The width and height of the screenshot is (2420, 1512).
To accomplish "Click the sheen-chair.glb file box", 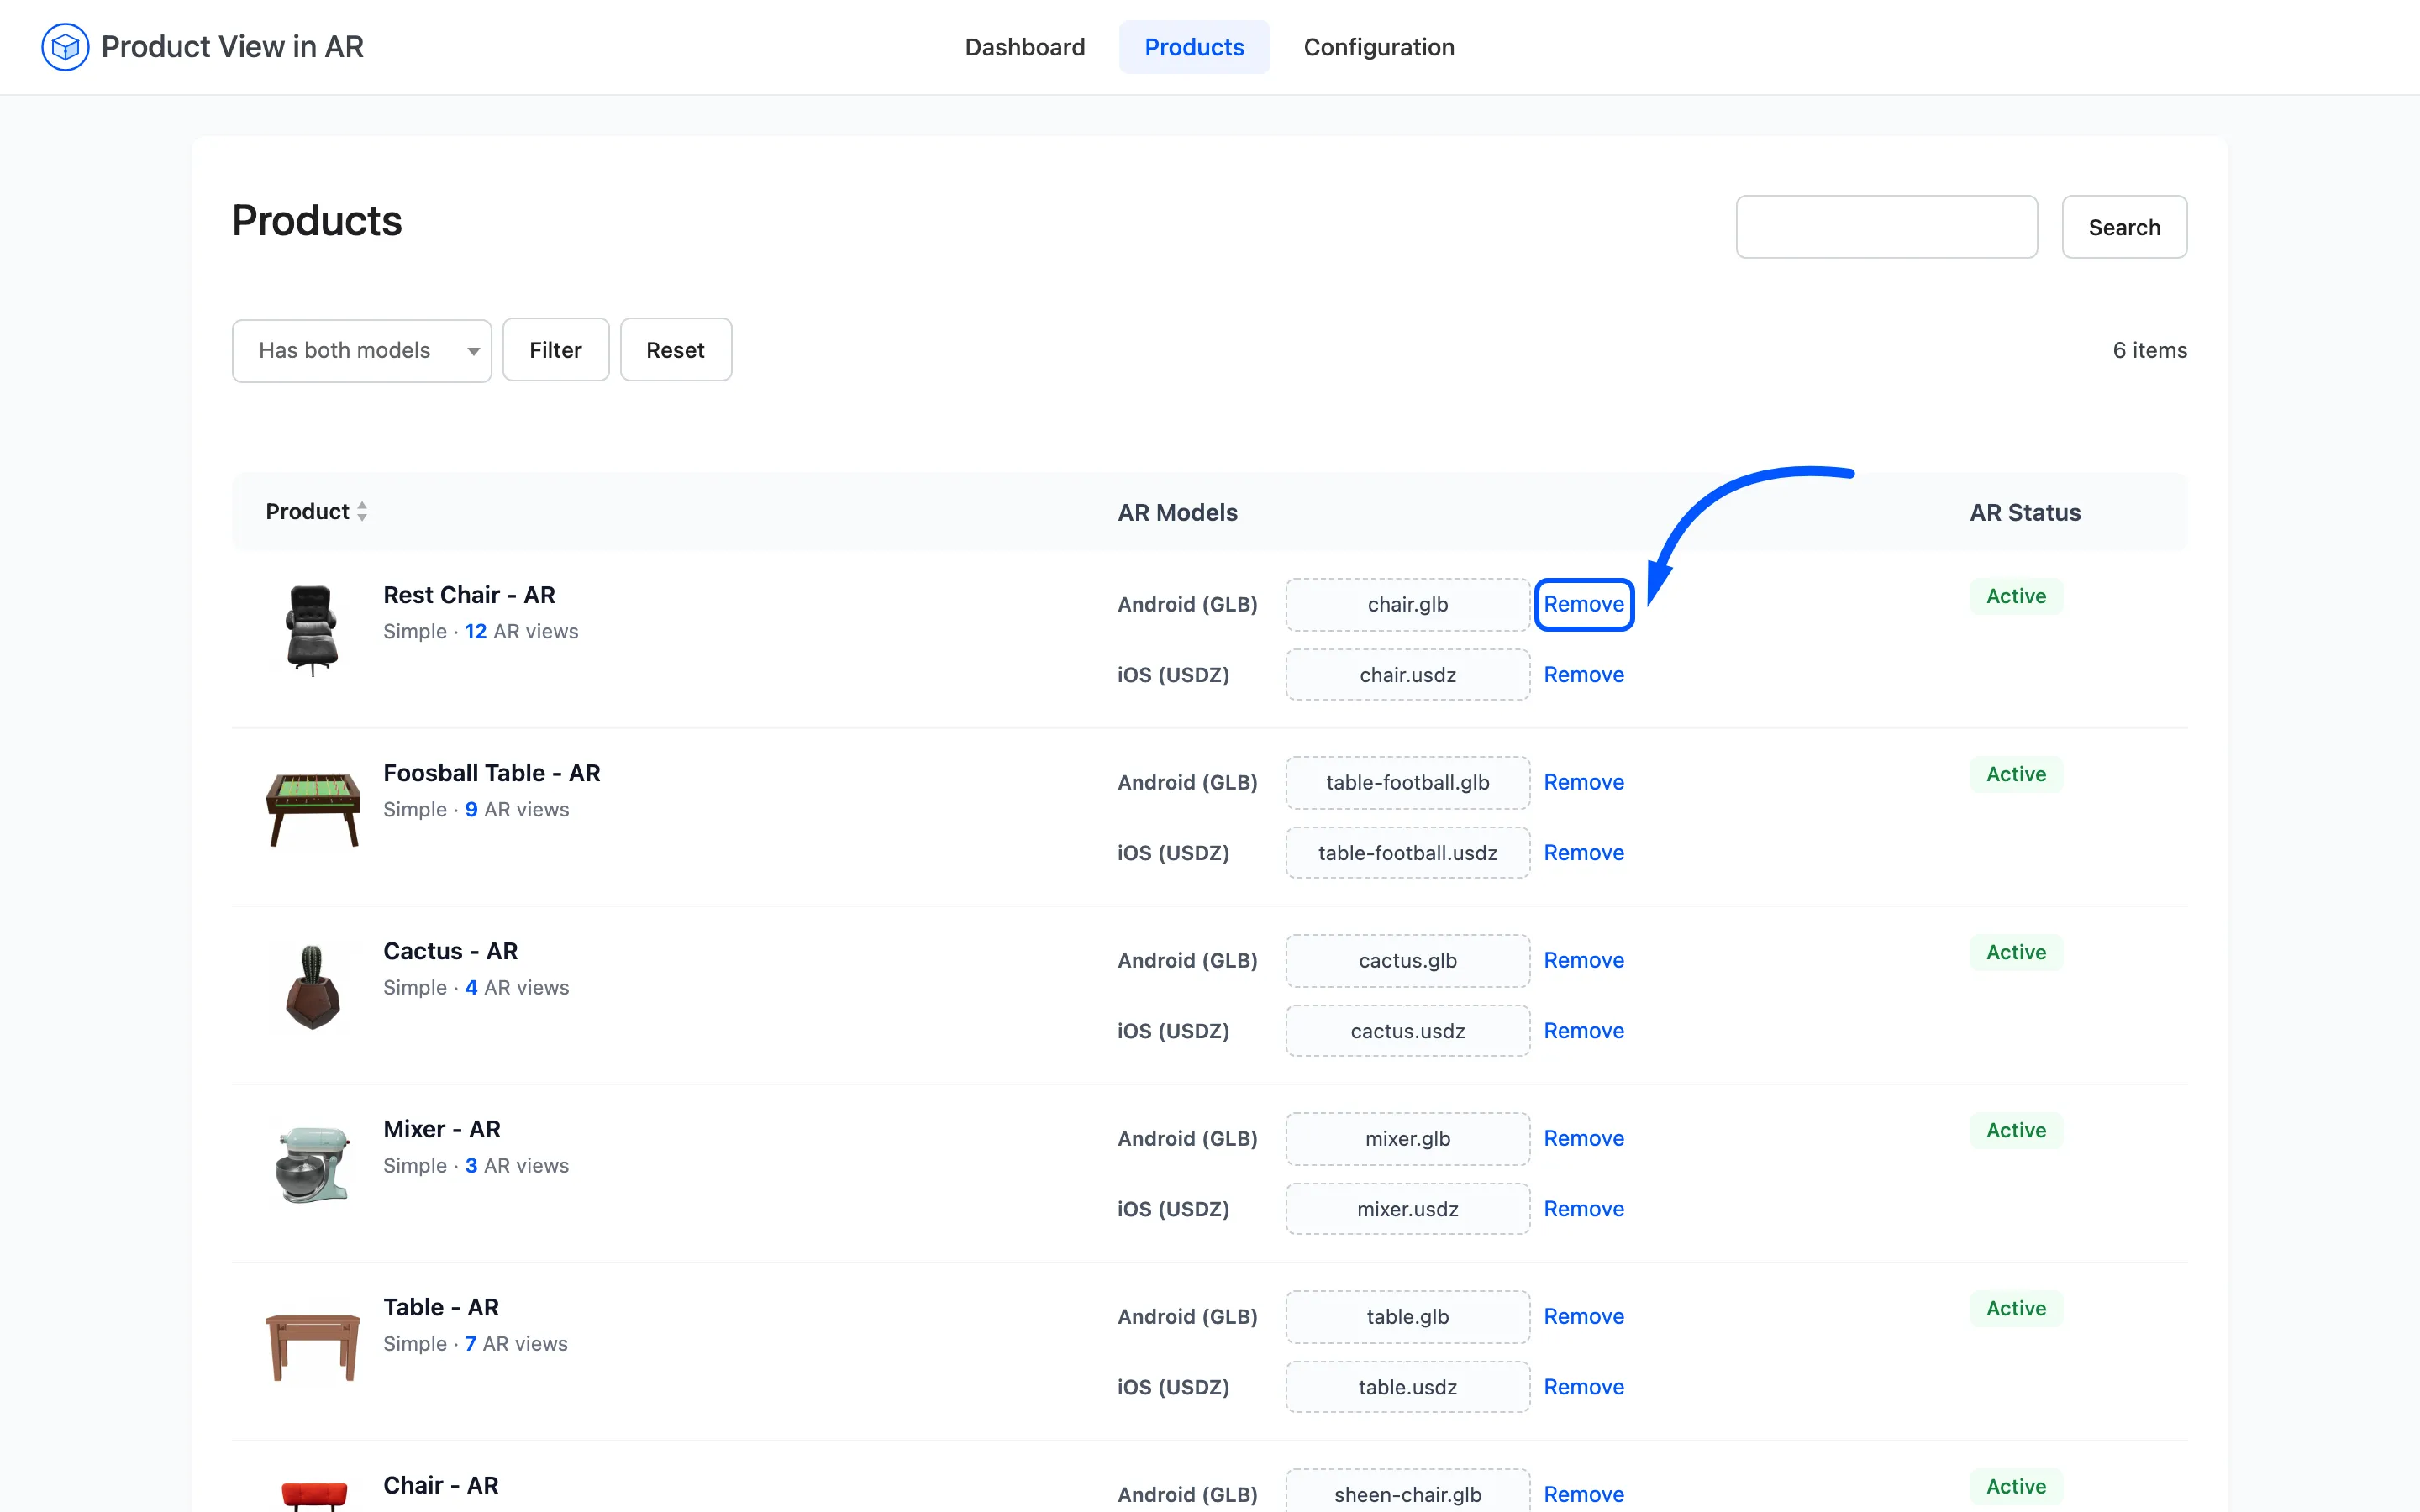I will click(1407, 1491).
